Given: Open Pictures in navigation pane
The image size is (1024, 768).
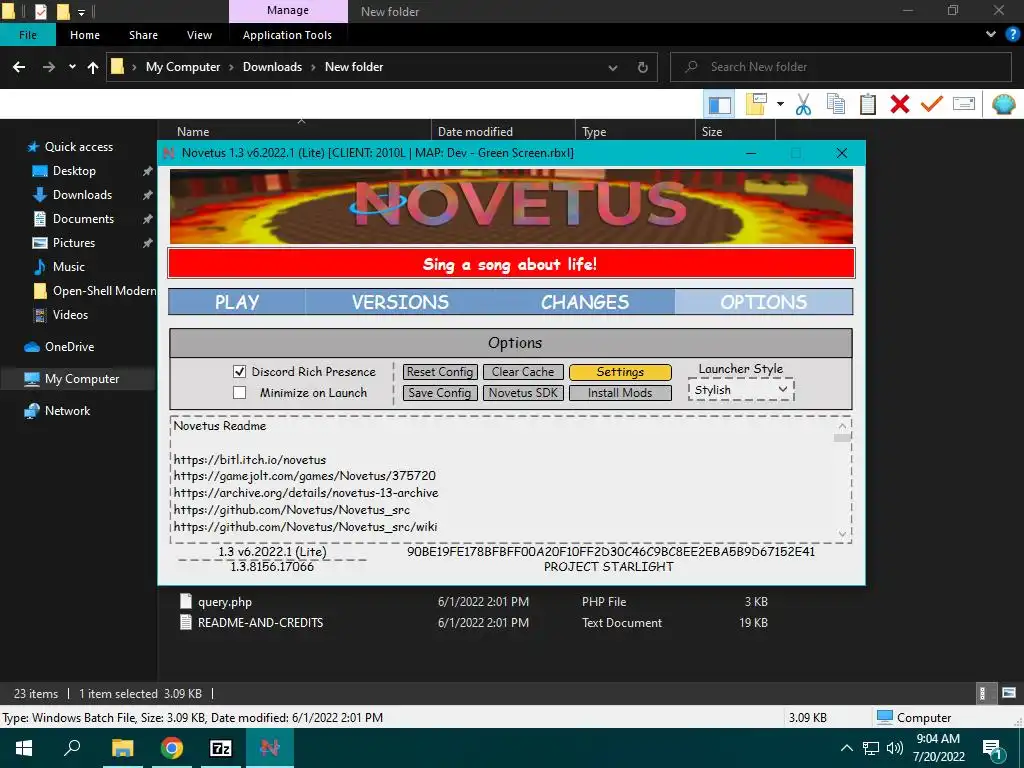Looking at the screenshot, I should click(x=74, y=243).
